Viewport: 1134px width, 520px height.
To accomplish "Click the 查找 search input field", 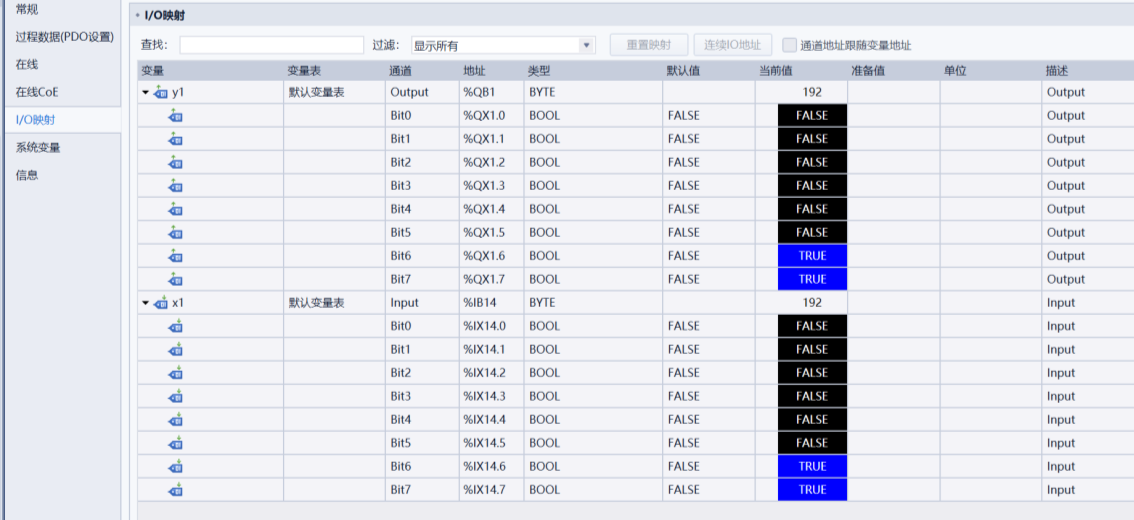I will pos(272,45).
